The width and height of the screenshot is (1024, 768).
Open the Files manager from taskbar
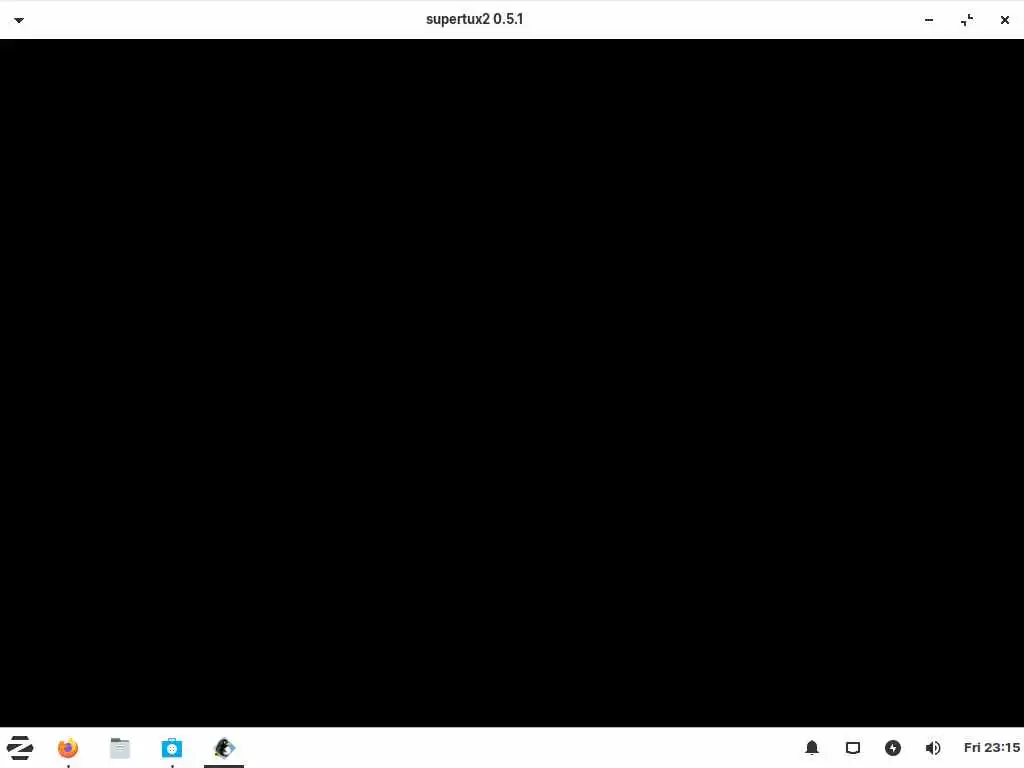(120, 748)
